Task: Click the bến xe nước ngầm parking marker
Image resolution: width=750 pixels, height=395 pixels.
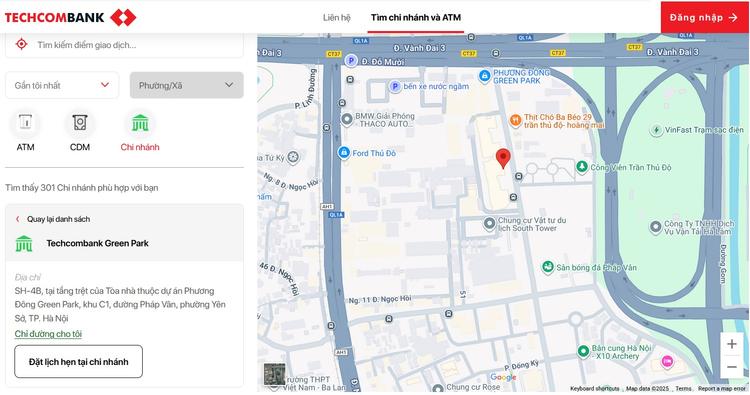Action: [x=395, y=87]
